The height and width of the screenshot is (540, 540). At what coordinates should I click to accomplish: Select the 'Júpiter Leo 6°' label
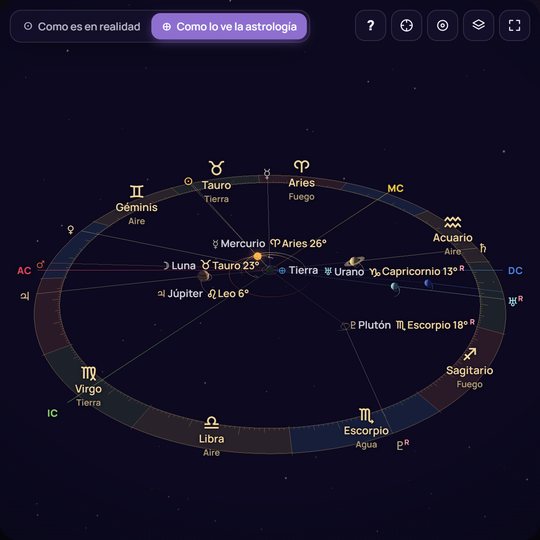203,294
